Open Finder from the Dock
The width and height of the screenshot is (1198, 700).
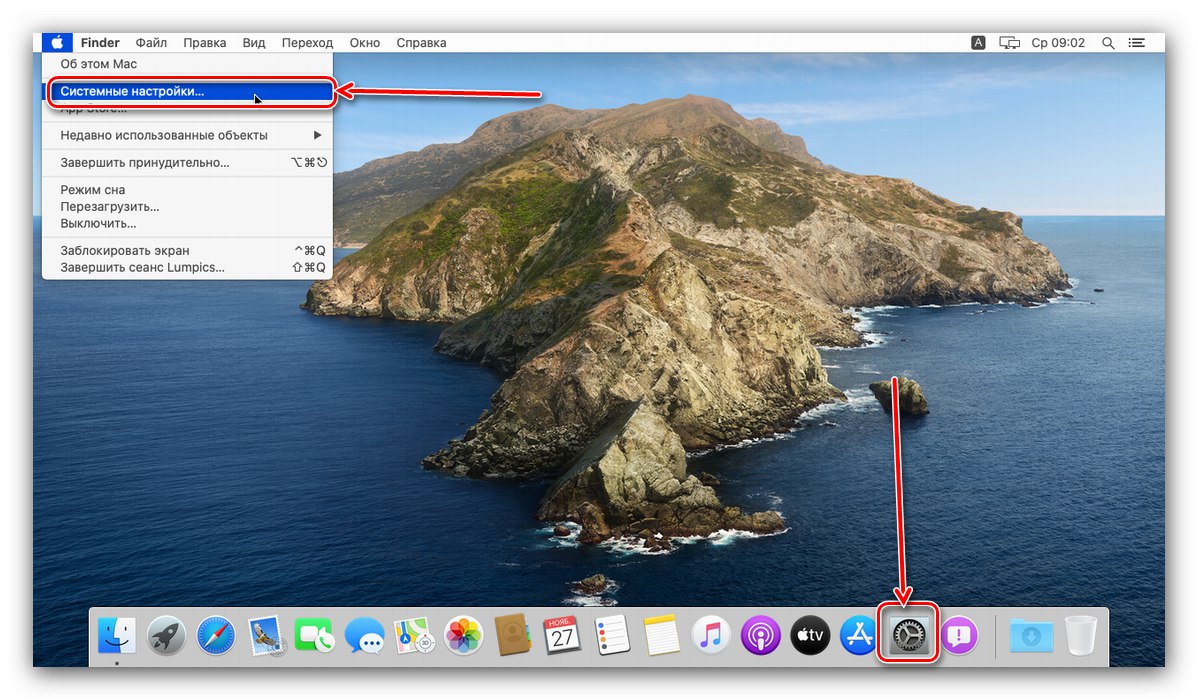coord(117,635)
